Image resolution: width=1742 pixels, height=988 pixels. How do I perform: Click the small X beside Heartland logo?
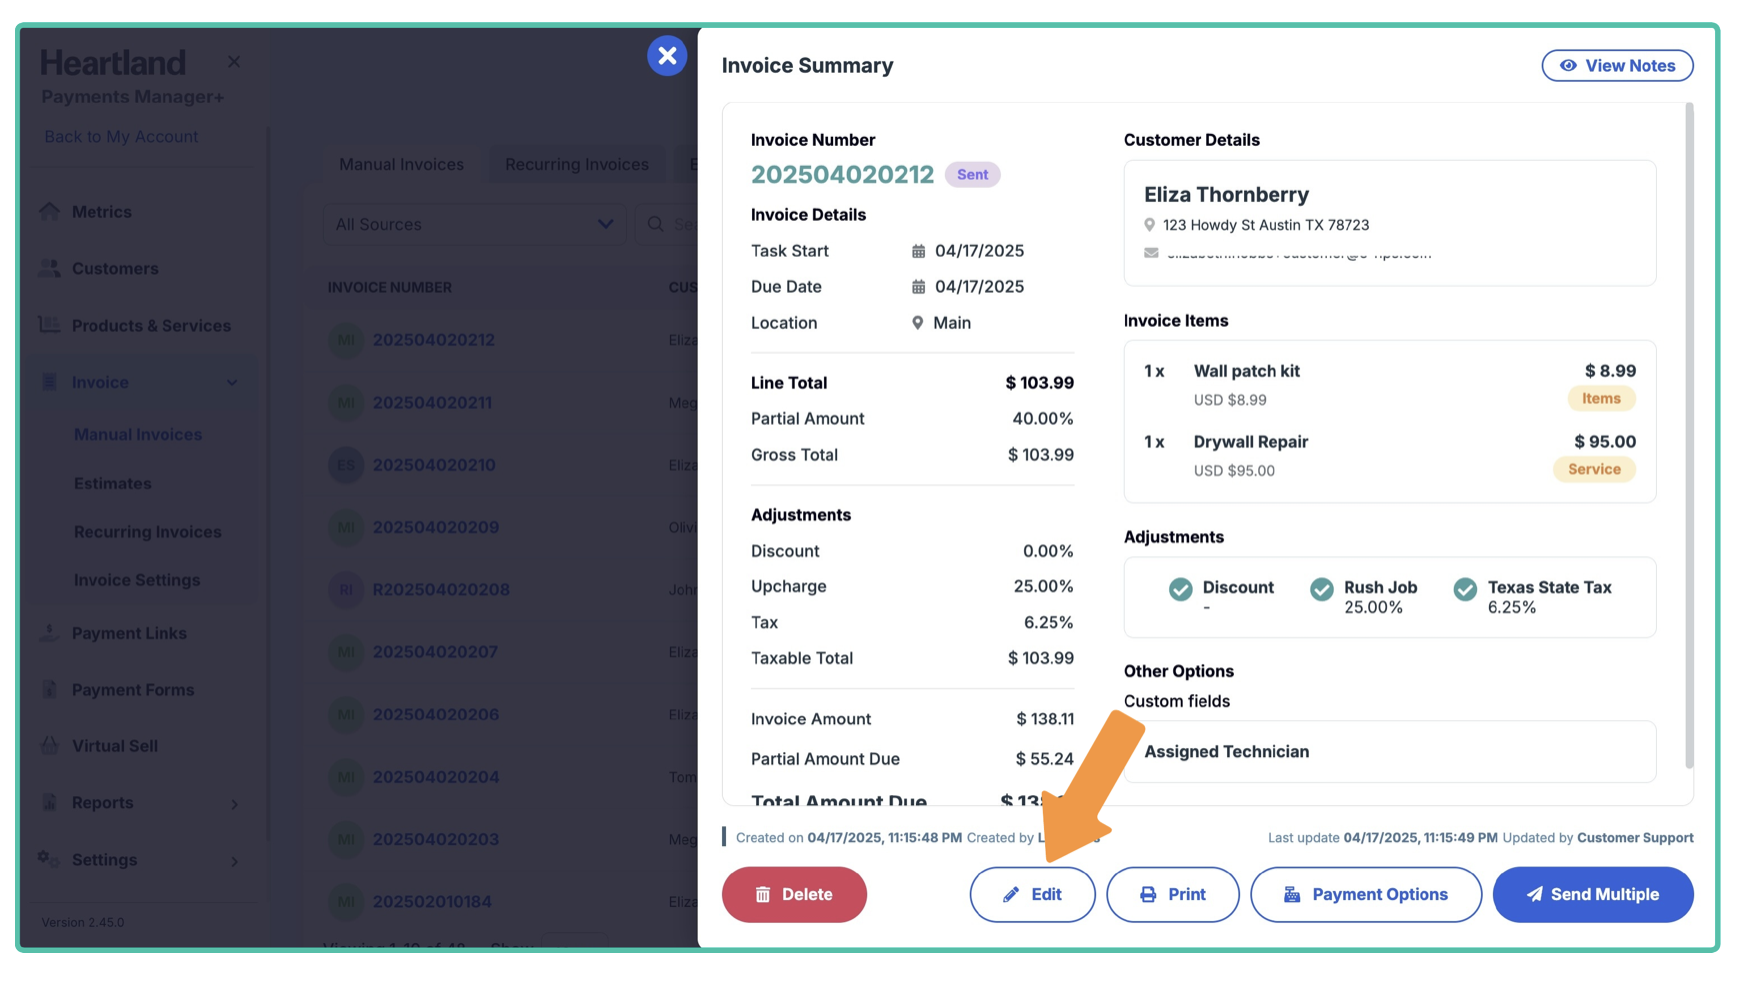pyautogui.click(x=234, y=62)
